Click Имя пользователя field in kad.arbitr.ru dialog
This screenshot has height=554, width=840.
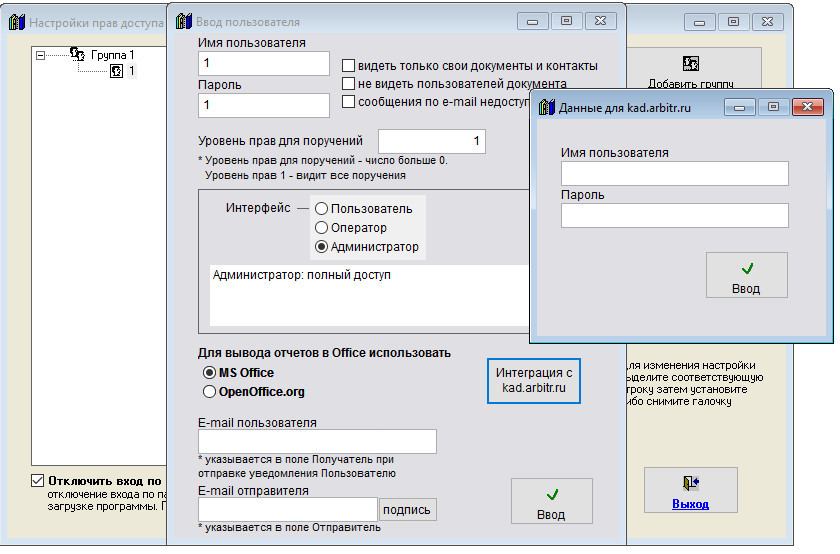pos(674,174)
